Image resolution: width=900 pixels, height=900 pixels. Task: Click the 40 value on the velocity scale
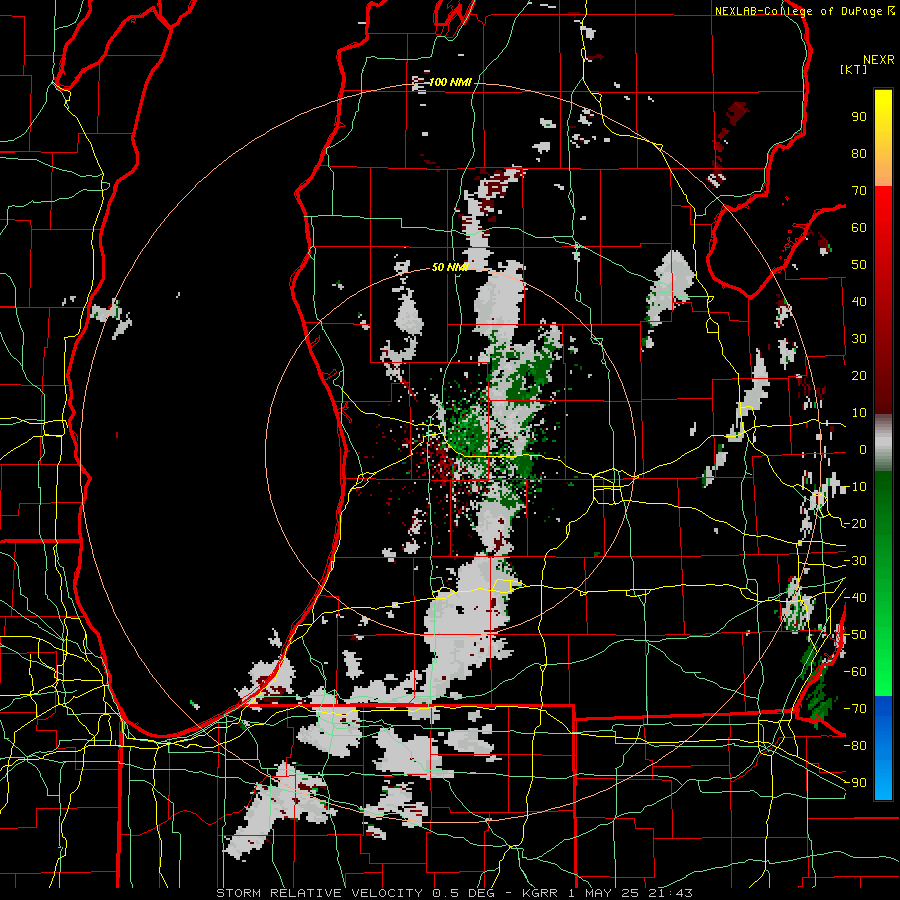tap(859, 301)
